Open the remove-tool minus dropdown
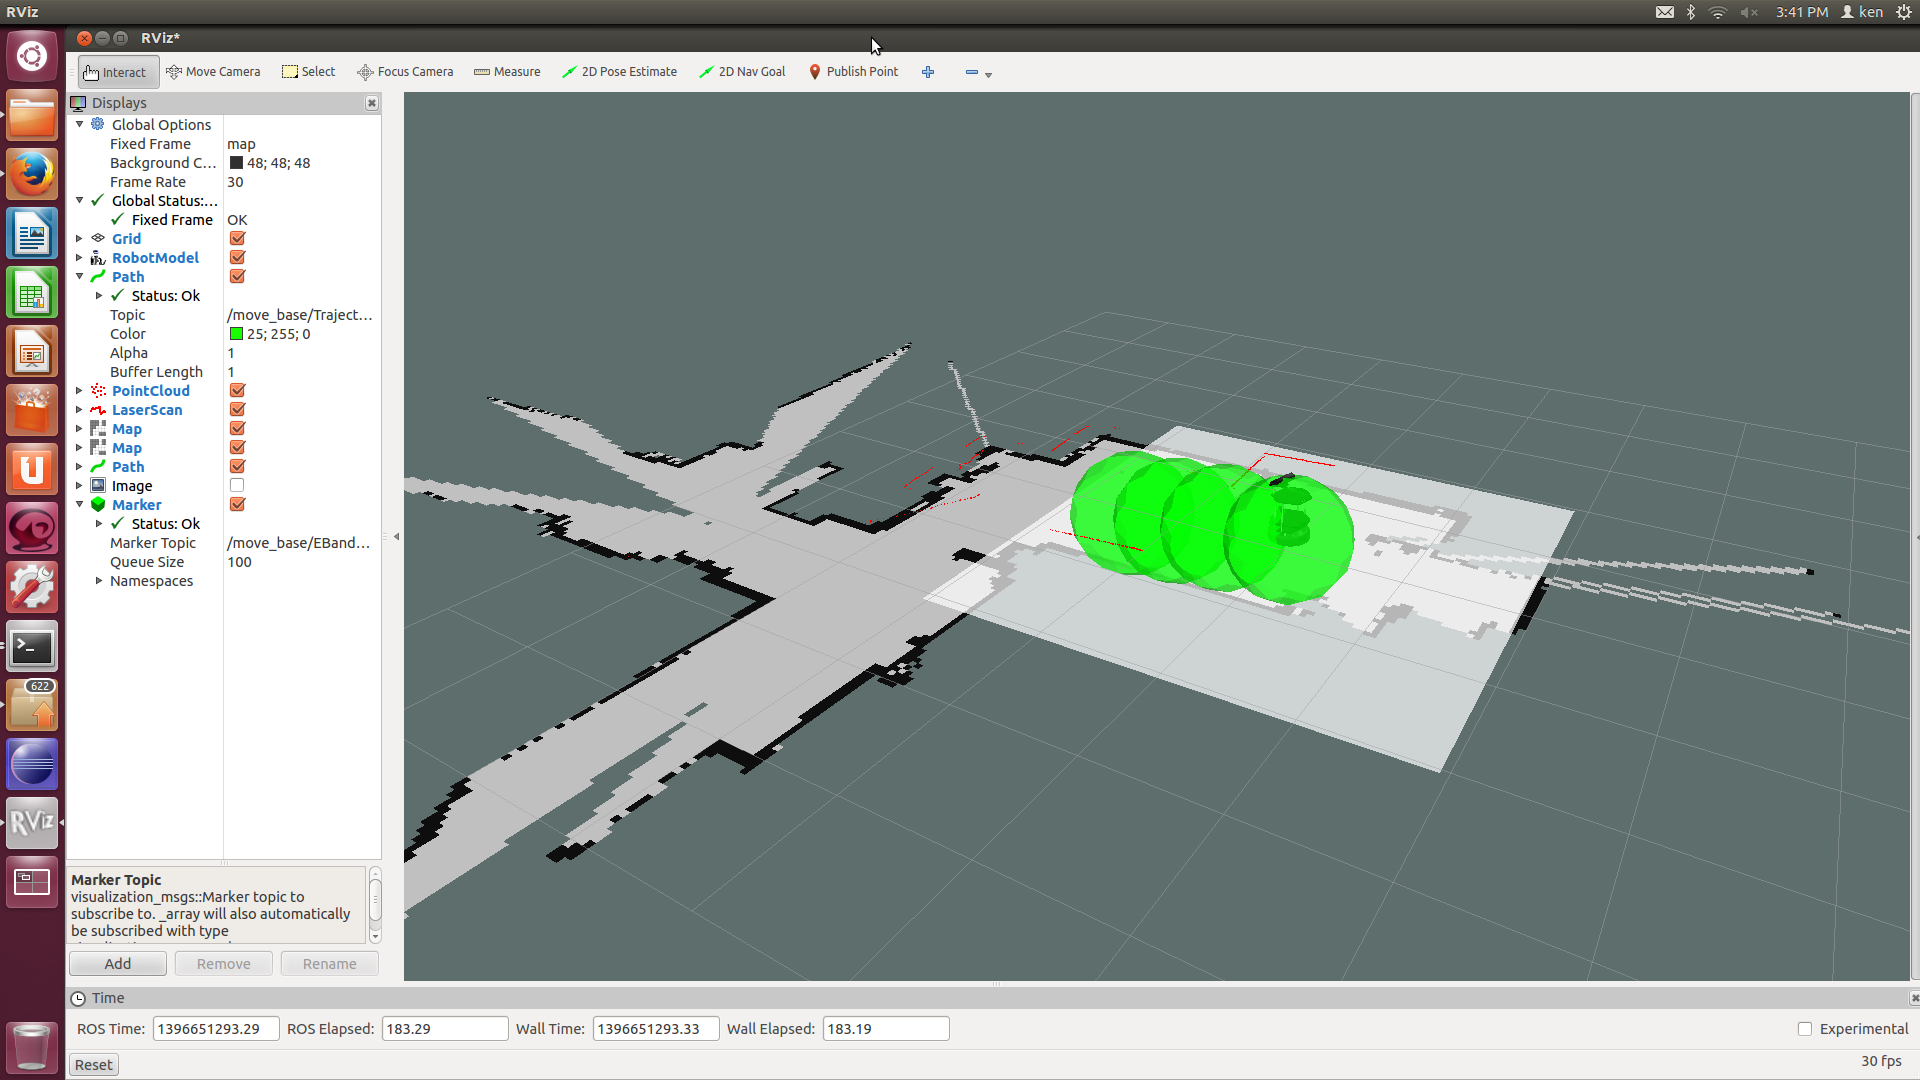1920x1080 pixels. (x=978, y=73)
